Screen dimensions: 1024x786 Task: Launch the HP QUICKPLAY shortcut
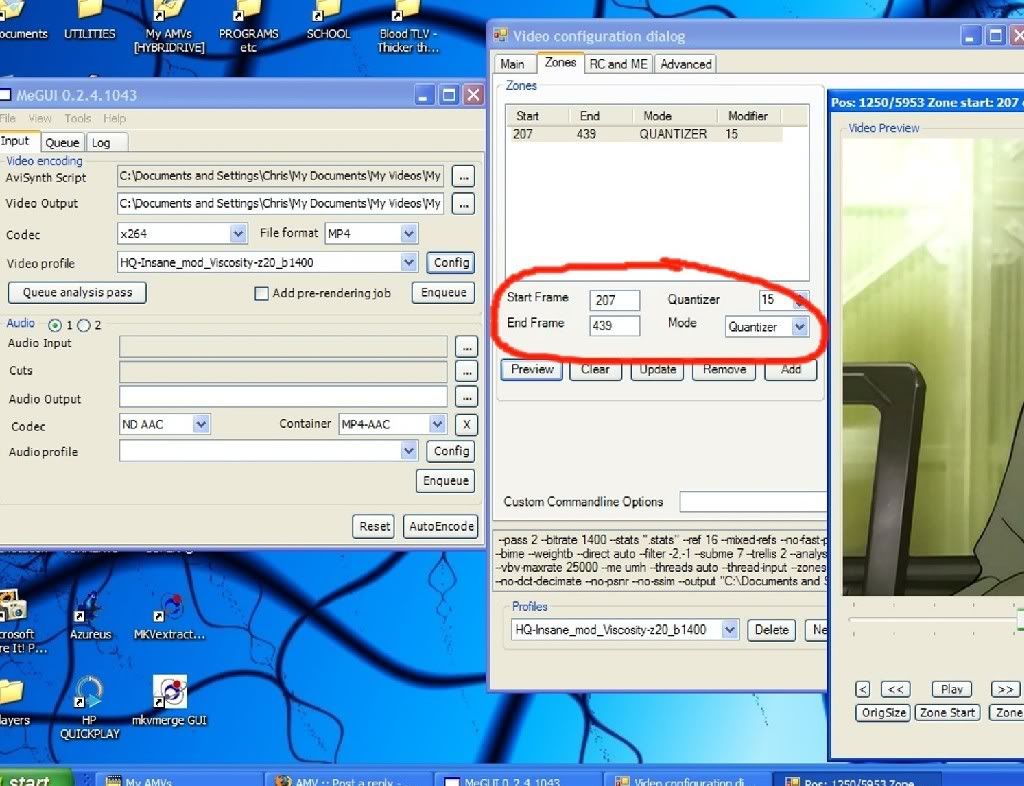tap(89, 708)
